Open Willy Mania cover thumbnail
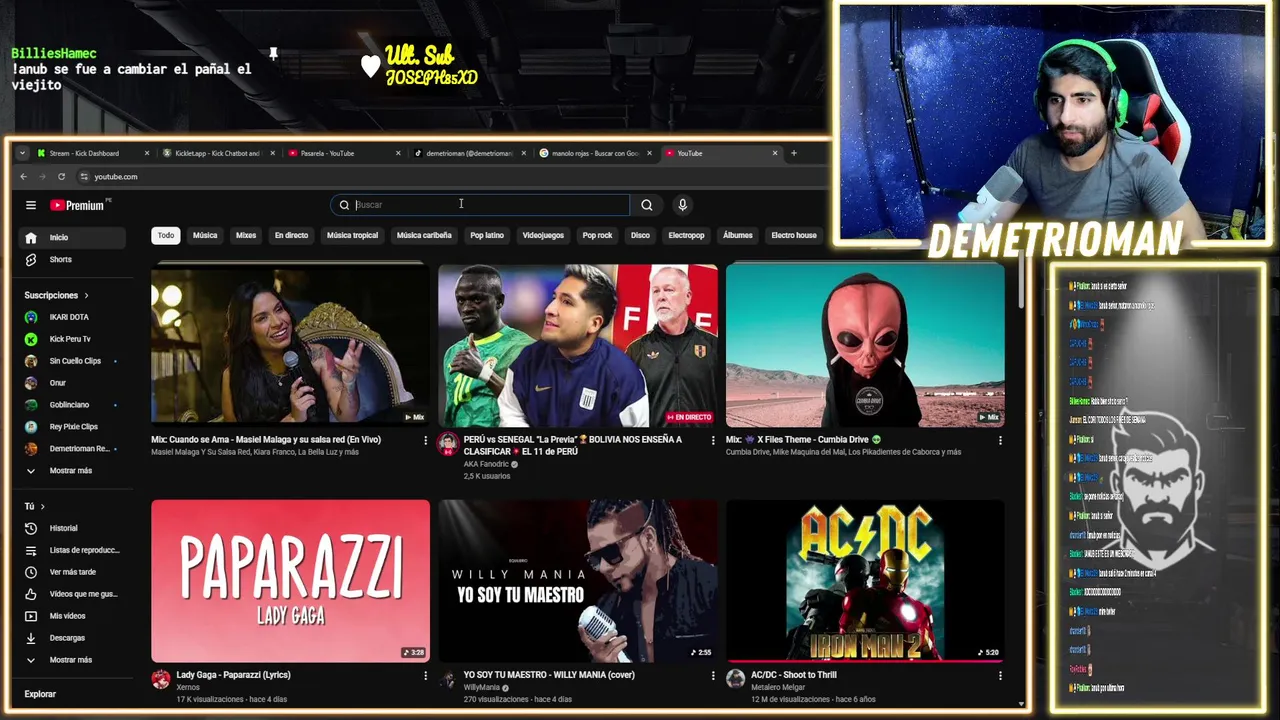The image size is (1280, 720). pyautogui.click(x=578, y=581)
